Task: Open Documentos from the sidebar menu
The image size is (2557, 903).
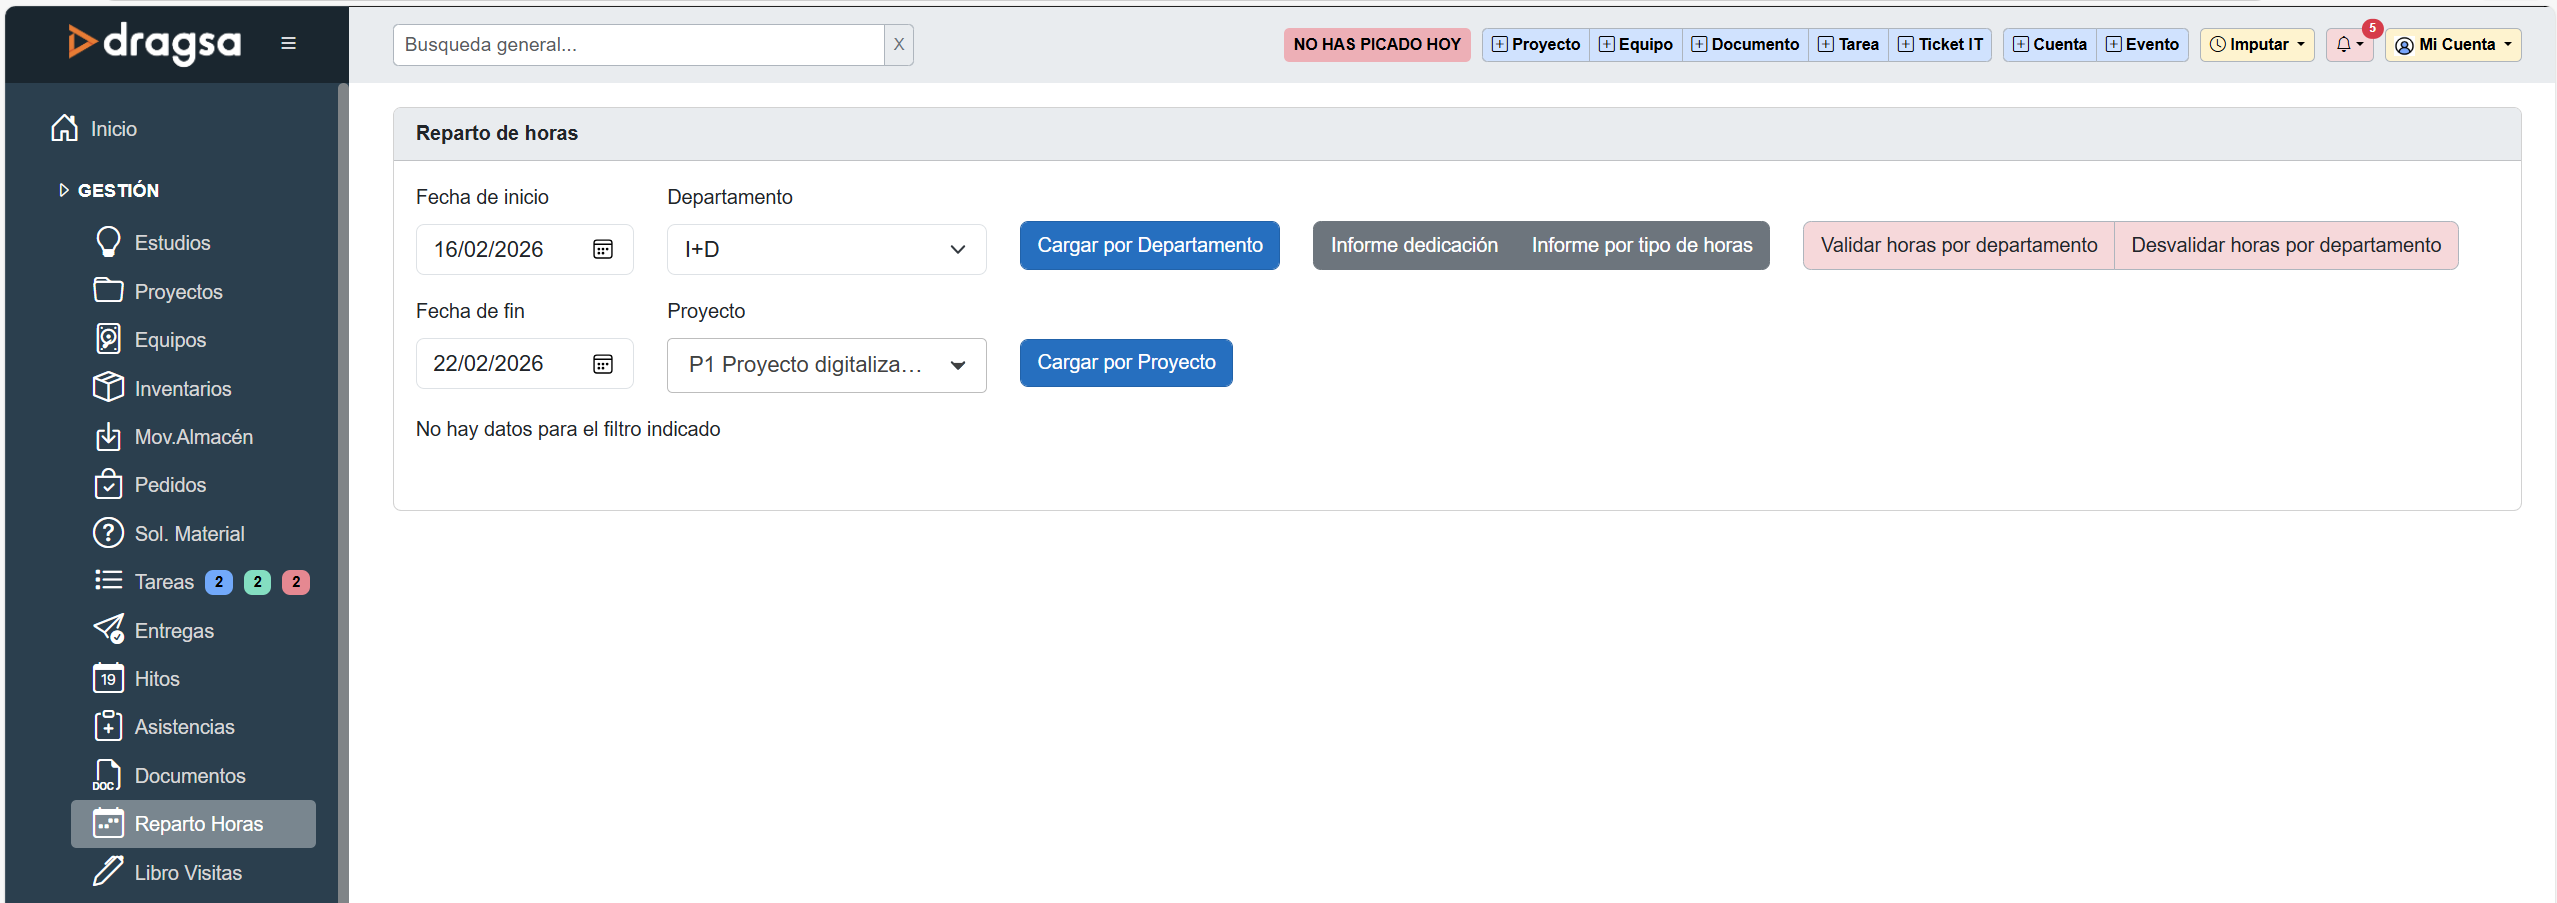Action: point(189,776)
